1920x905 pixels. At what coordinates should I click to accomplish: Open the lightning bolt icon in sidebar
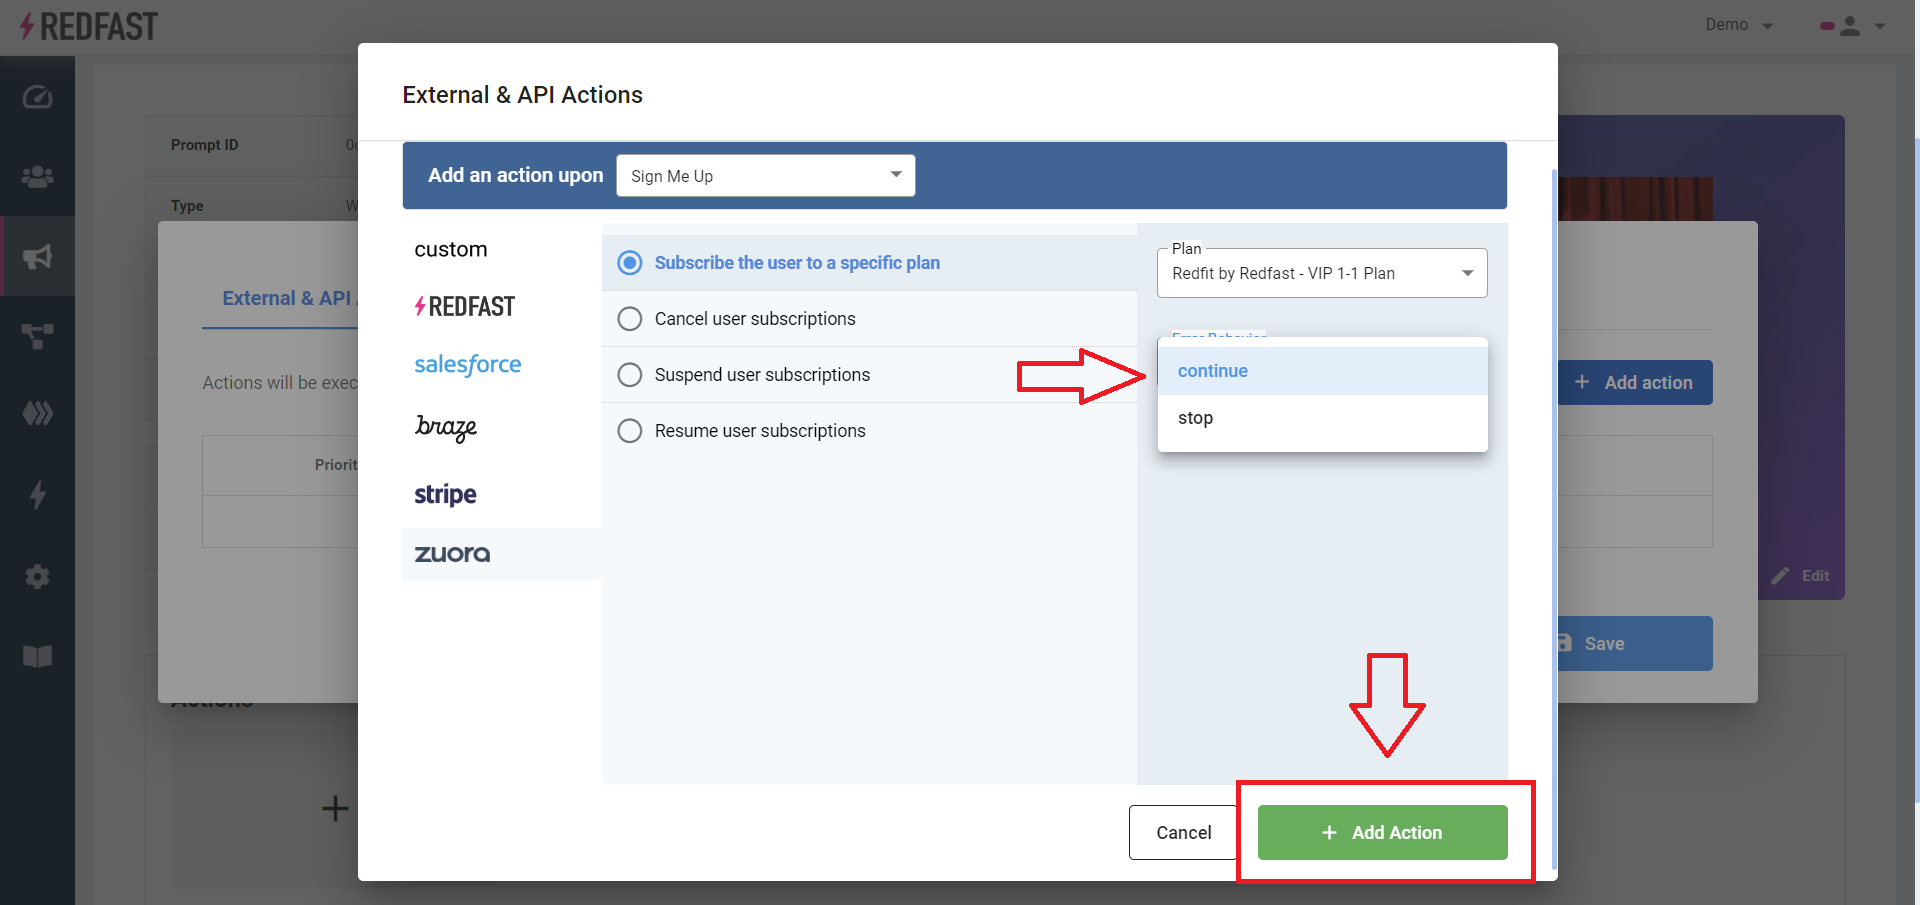click(x=37, y=494)
